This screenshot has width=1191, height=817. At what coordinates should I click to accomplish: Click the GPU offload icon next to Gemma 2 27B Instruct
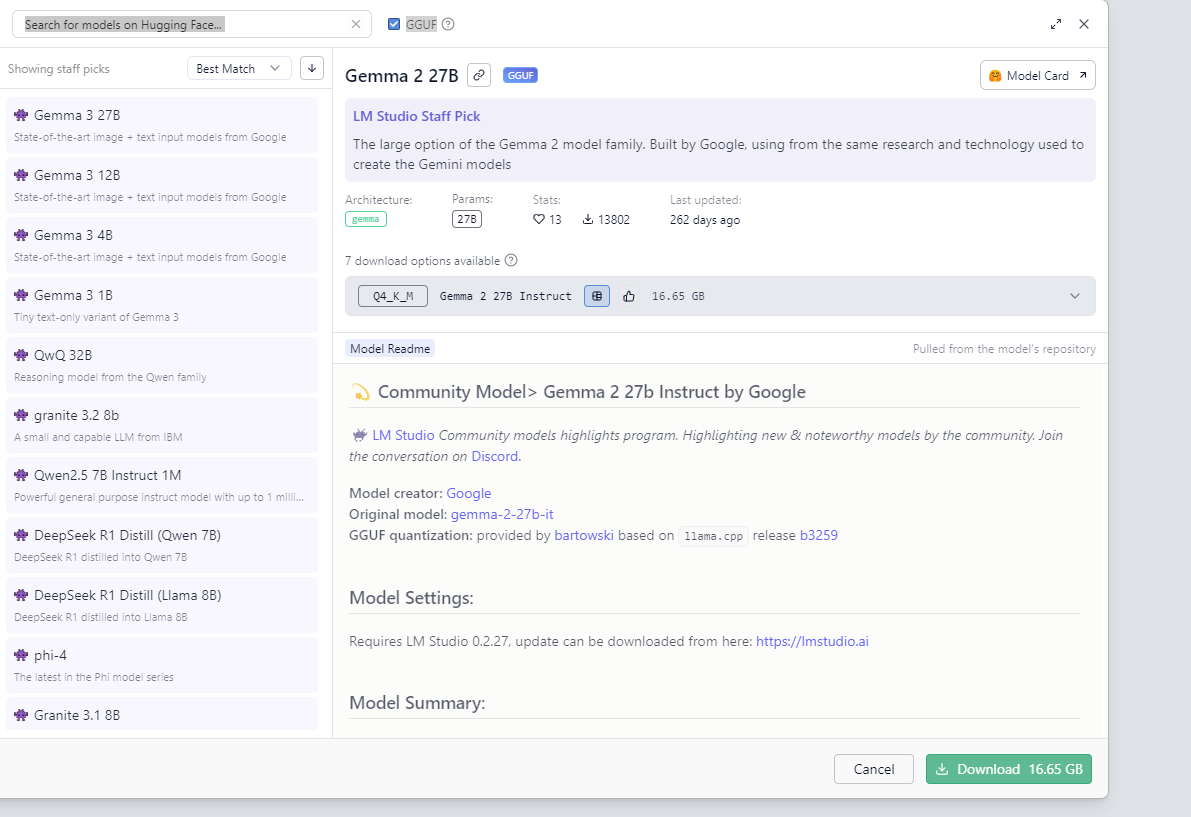point(597,296)
